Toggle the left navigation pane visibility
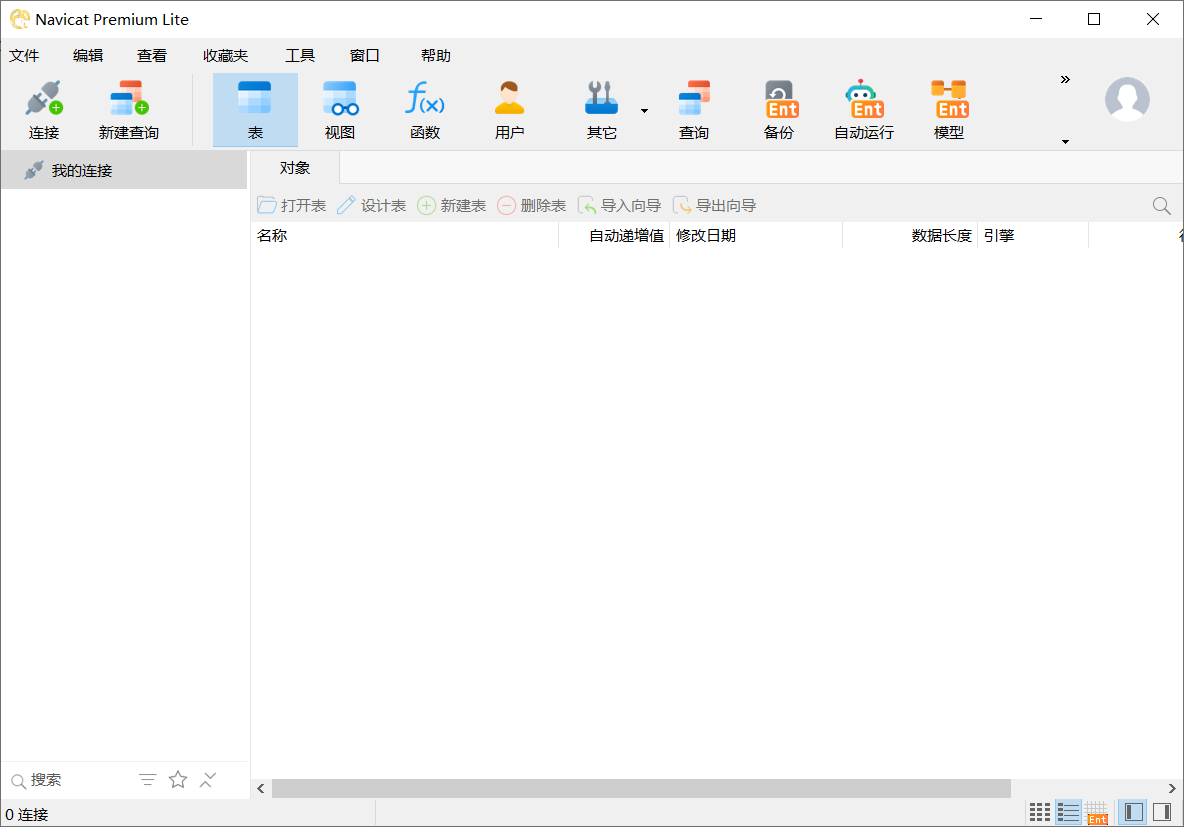1184x827 pixels. pos(1133,812)
